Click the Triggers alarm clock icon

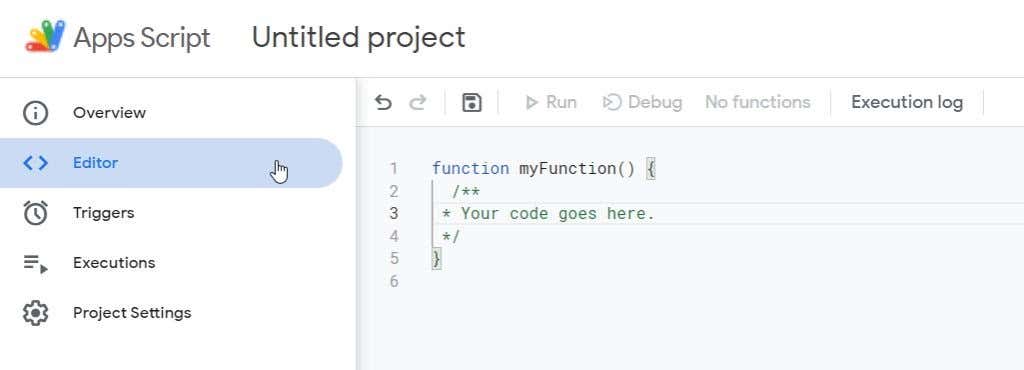[35, 213]
